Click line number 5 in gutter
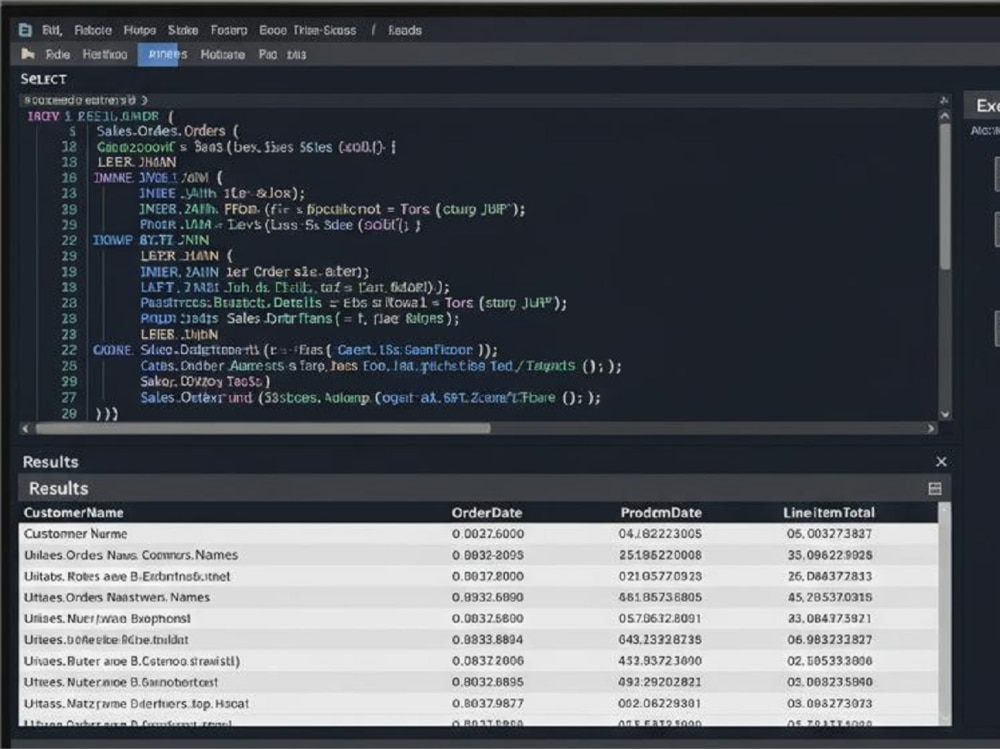1000x749 pixels. (x=72, y=131)
